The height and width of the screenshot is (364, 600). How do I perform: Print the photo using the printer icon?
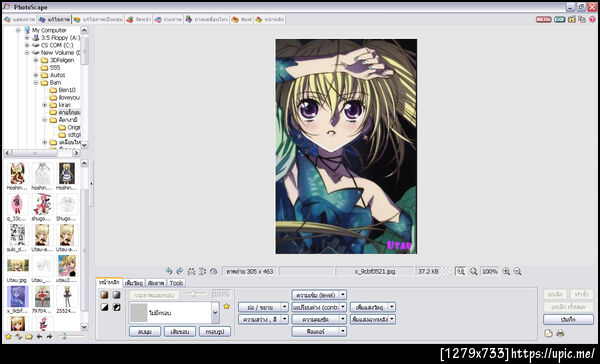[x=560, y=333]
